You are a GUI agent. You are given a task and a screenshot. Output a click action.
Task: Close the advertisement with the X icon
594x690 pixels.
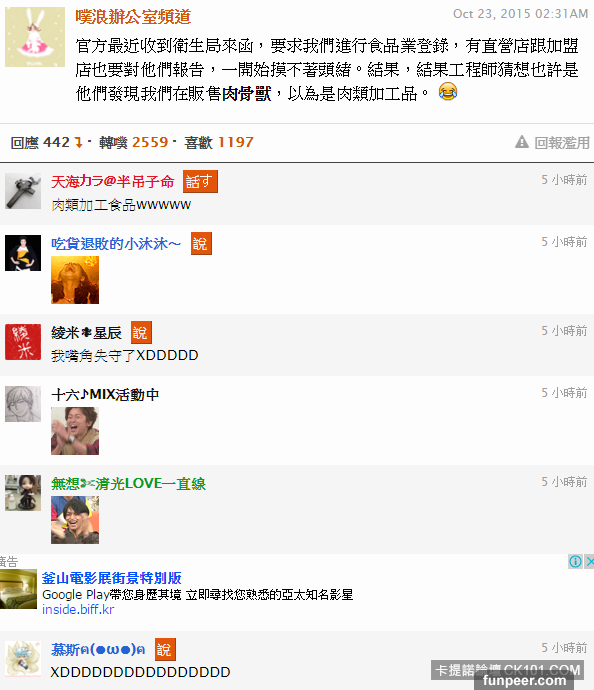(x=589, y=562)
